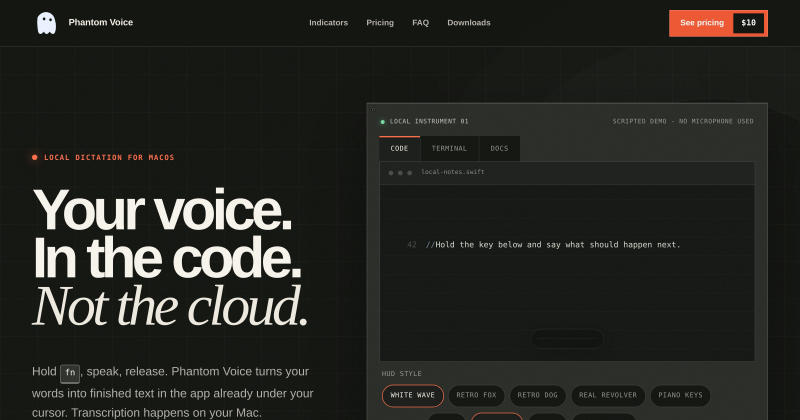
Task: Click the dimmed HUD pill in editor
Action: 567,339
